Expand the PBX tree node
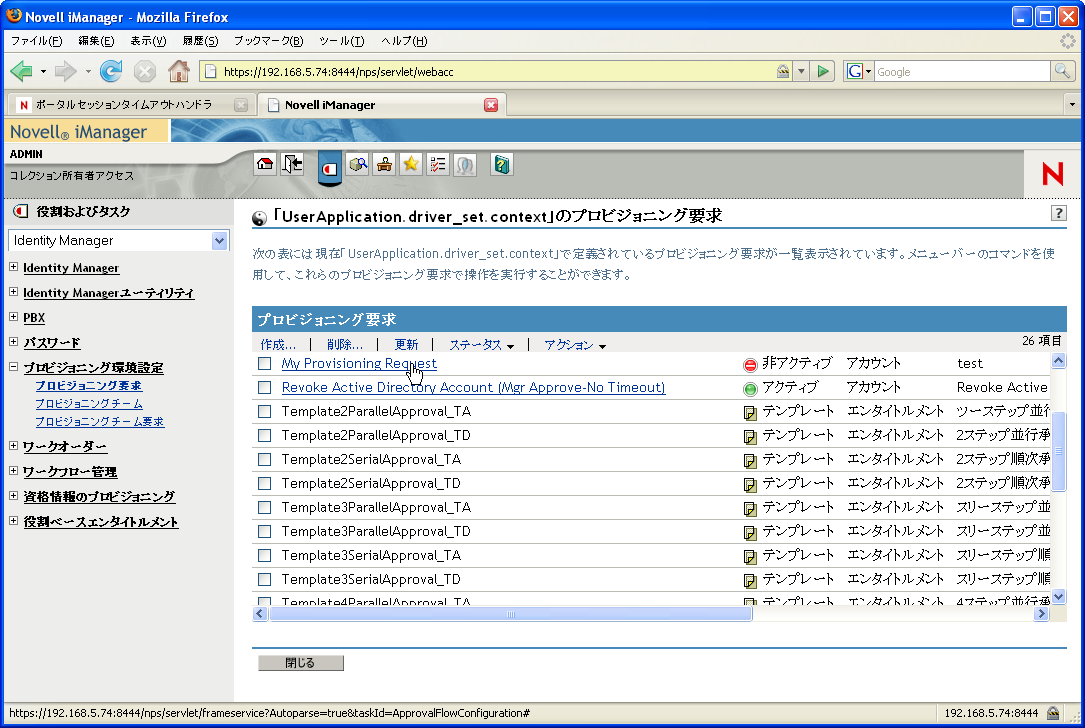This screenshot has height=728, width=1085. pos(13,316)
